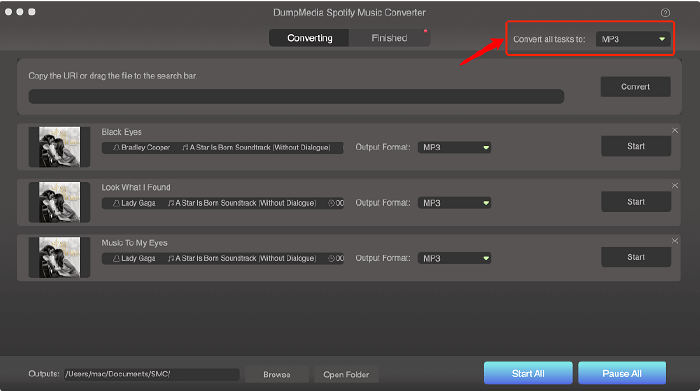Start converting the Black Eyes track

[x=636, y=146]
